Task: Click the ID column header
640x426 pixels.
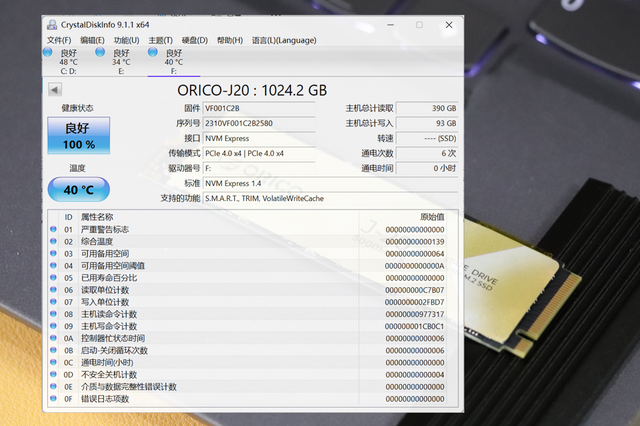Action: click(x=68, y=217)
